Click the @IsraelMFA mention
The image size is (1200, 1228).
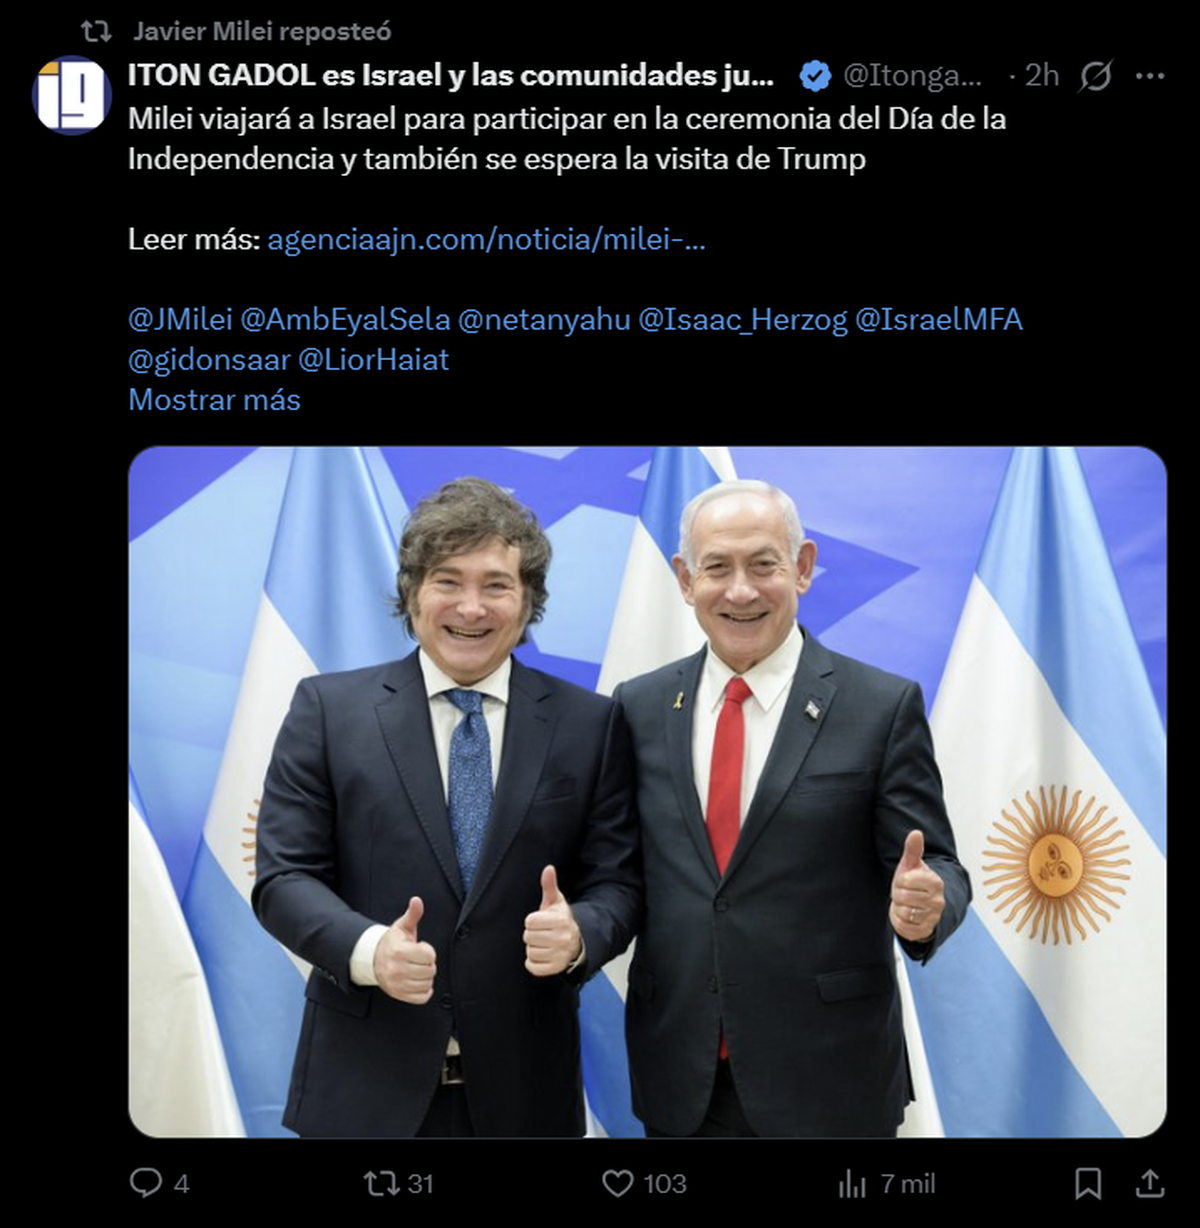[x=939, y=320]
